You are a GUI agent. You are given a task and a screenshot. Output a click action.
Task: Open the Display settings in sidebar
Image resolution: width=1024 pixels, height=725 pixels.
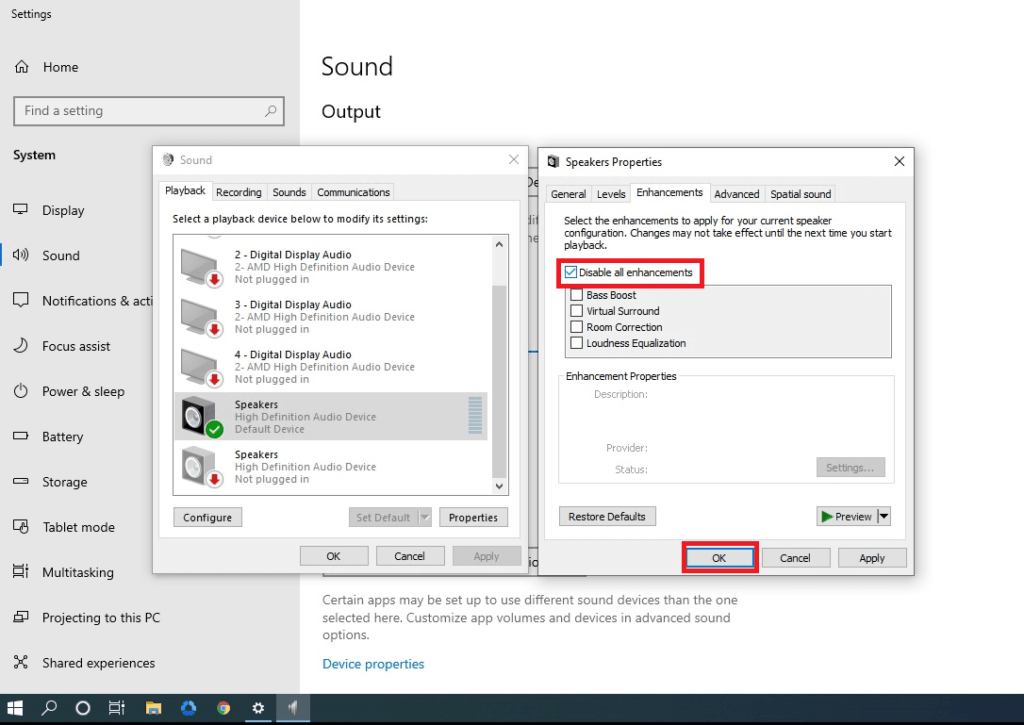[x=65, y=210]
